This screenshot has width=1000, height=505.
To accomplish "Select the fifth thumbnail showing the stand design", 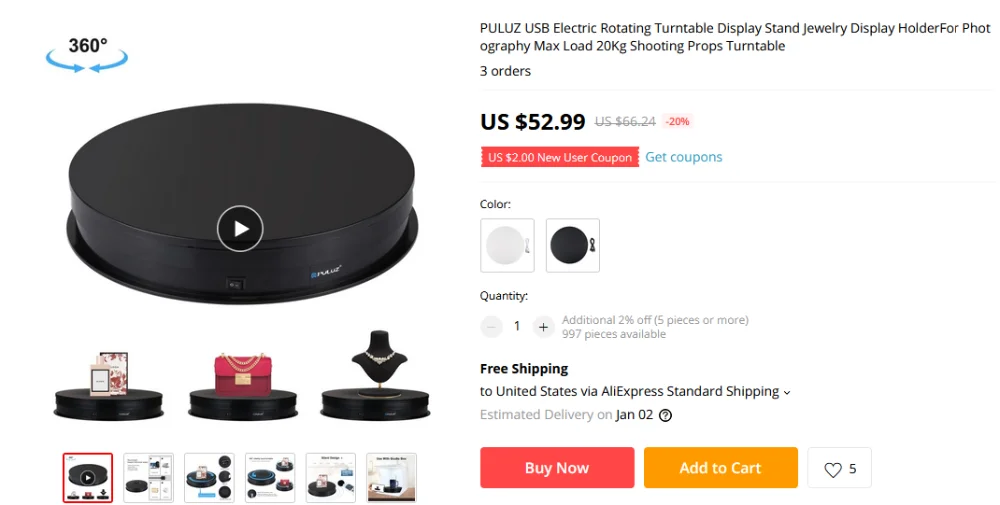I will click(x=330, y=478).
